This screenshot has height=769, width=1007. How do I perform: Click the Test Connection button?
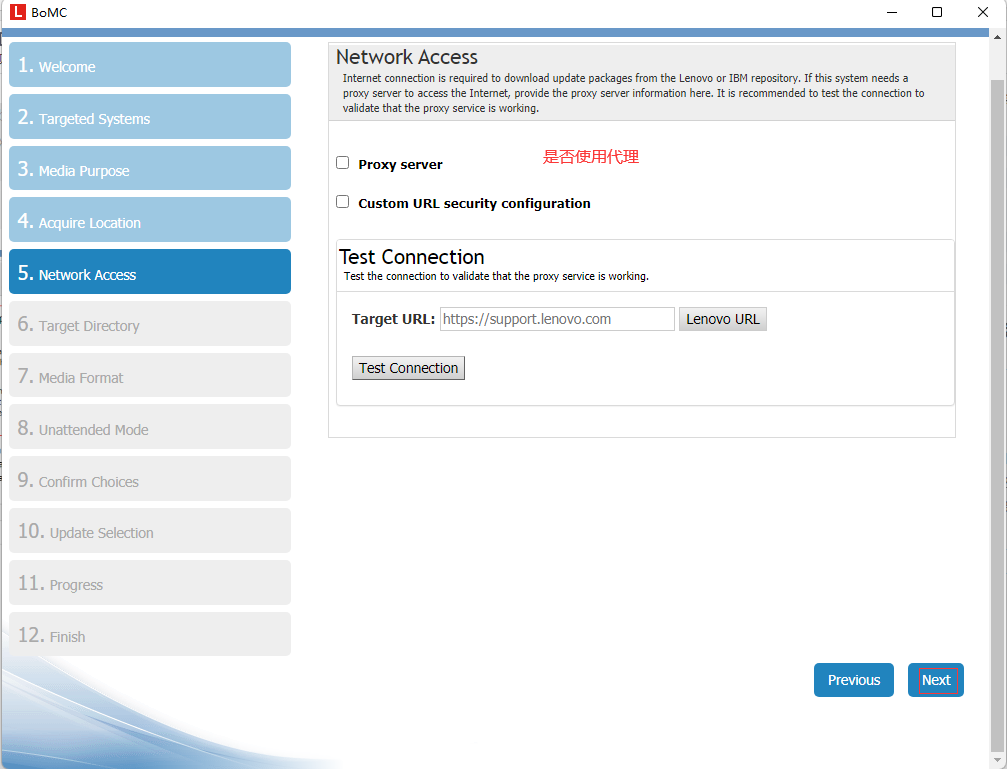tap(408, 368)
